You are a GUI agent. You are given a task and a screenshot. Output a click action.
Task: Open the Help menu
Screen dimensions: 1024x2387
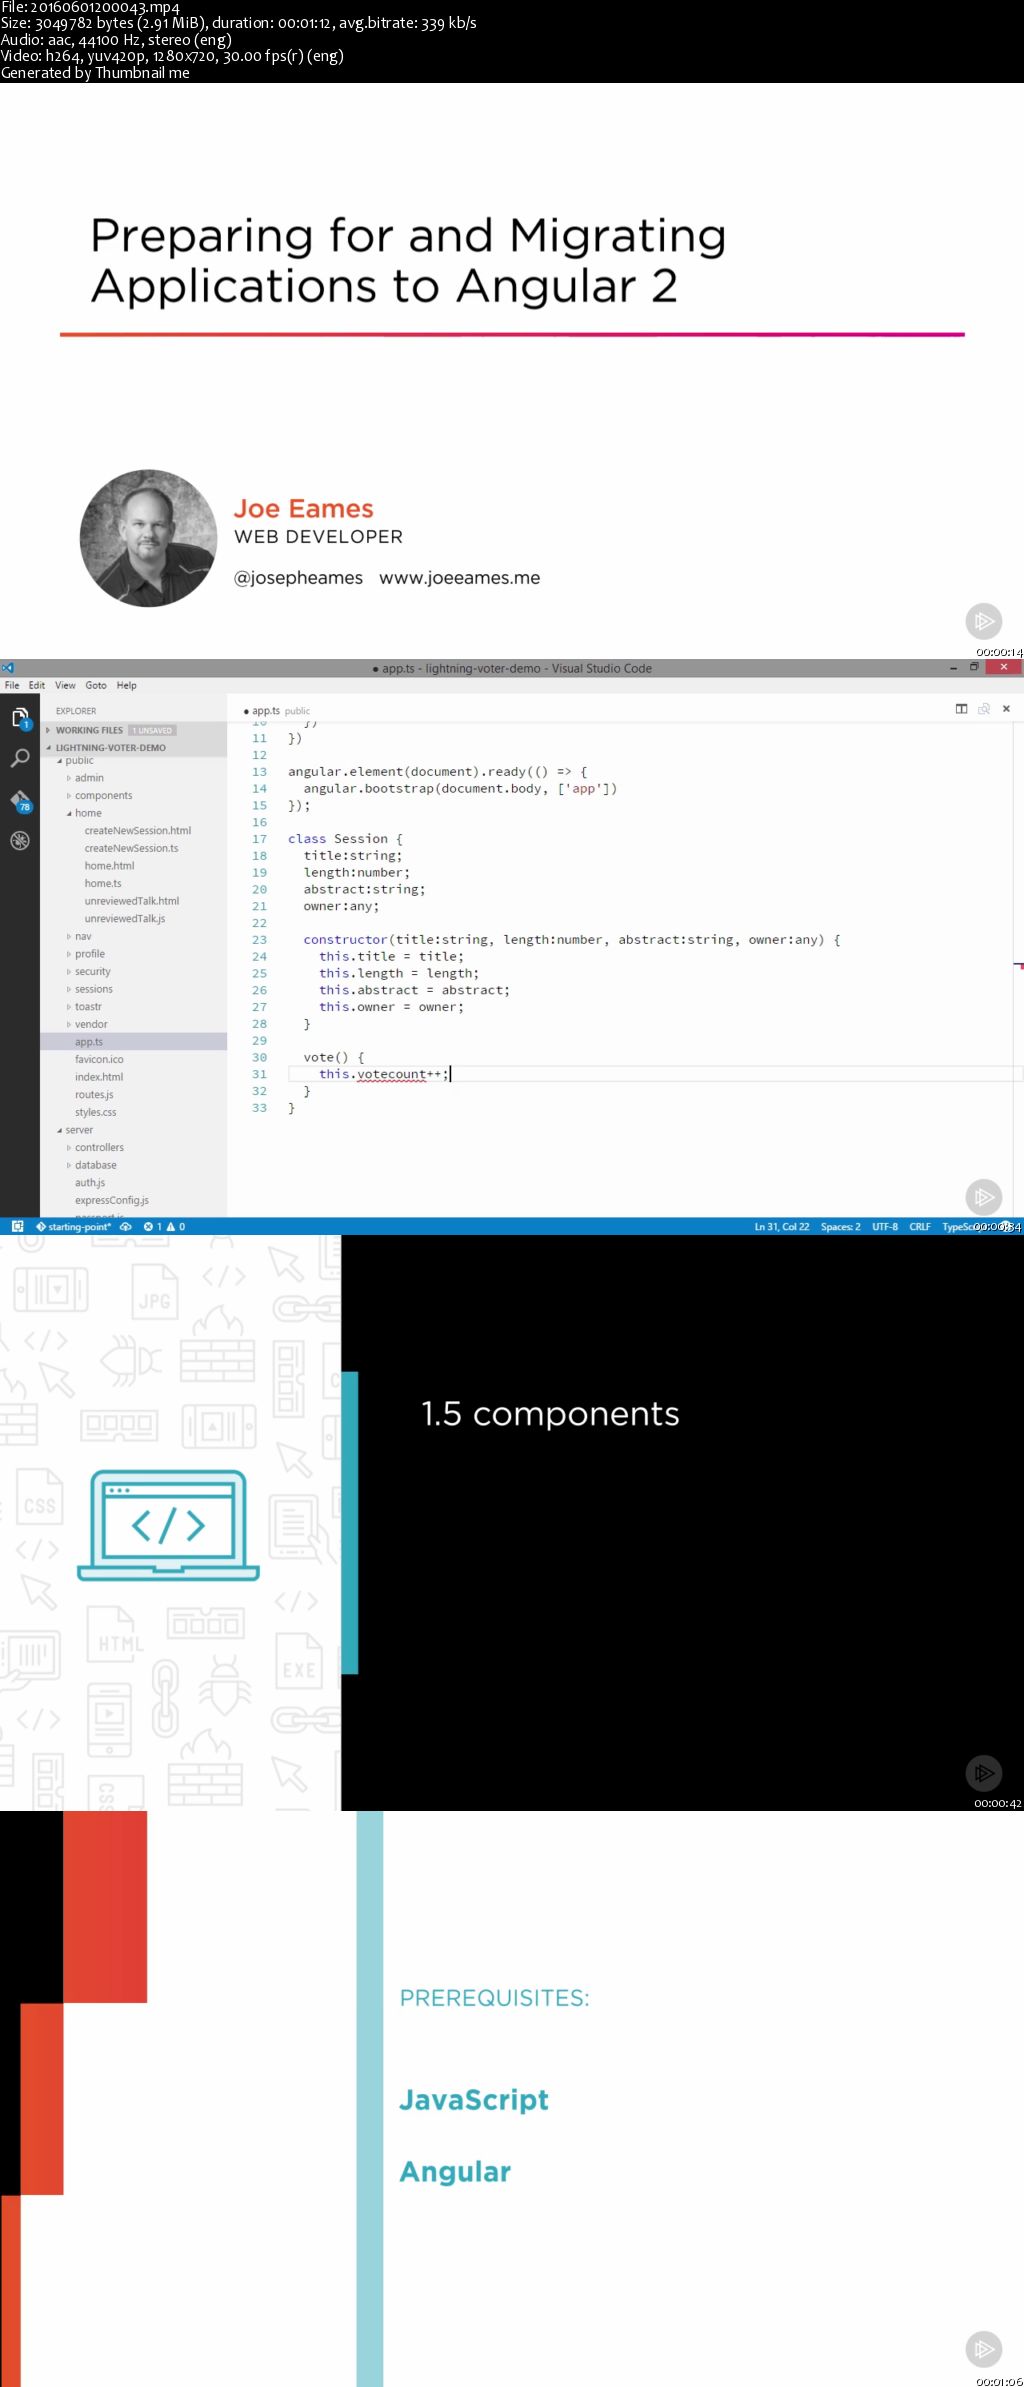tap(126, 685)
